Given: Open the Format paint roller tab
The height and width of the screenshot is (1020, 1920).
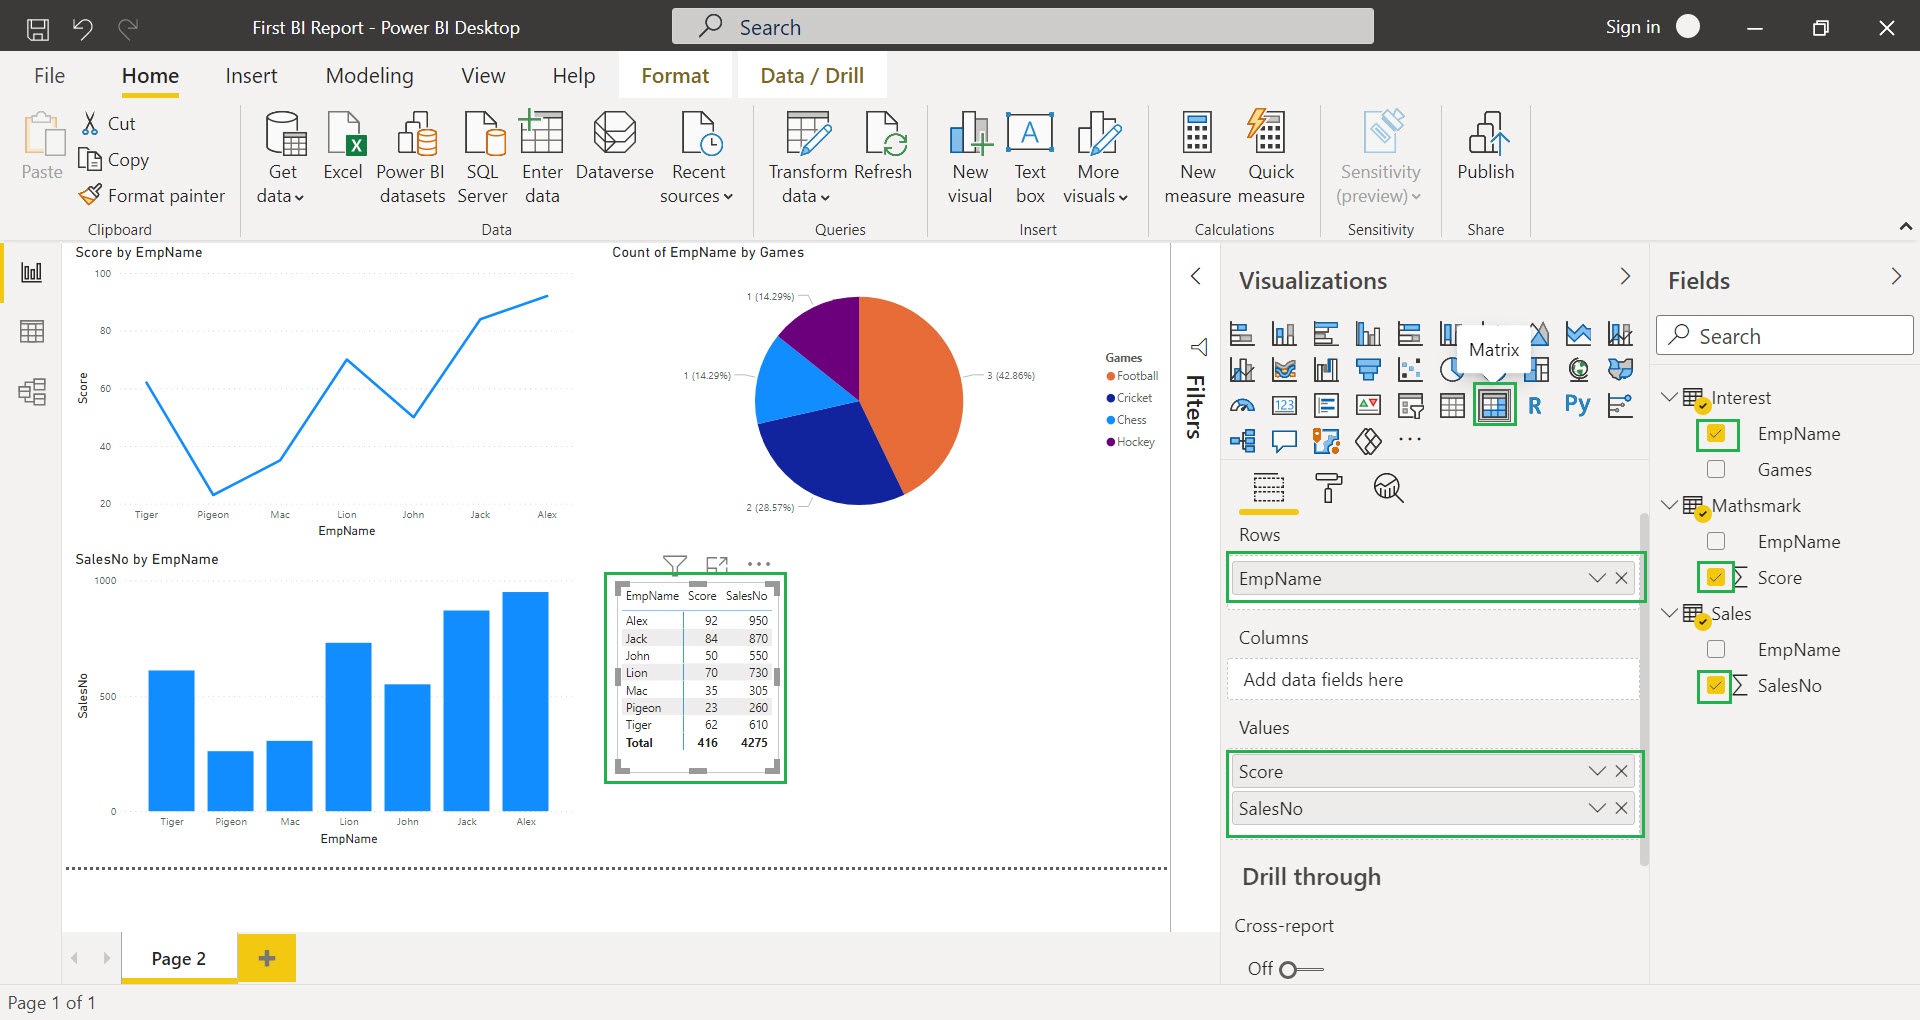Looking at the screenshot, I should click(1328, 488).
